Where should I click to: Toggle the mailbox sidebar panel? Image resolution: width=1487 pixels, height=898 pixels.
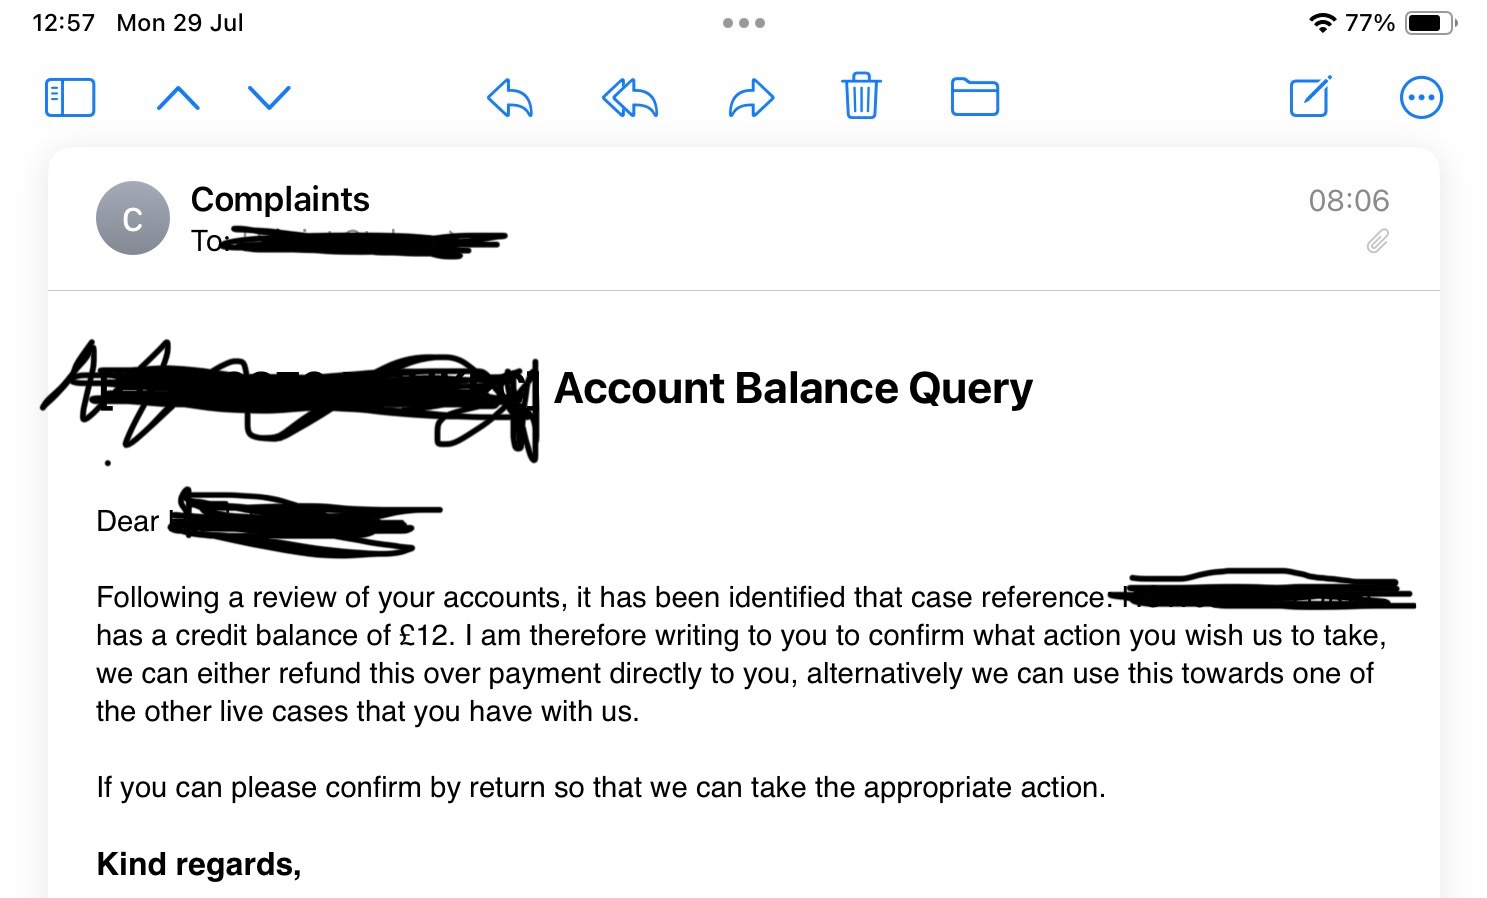click(x=70, y=98)
